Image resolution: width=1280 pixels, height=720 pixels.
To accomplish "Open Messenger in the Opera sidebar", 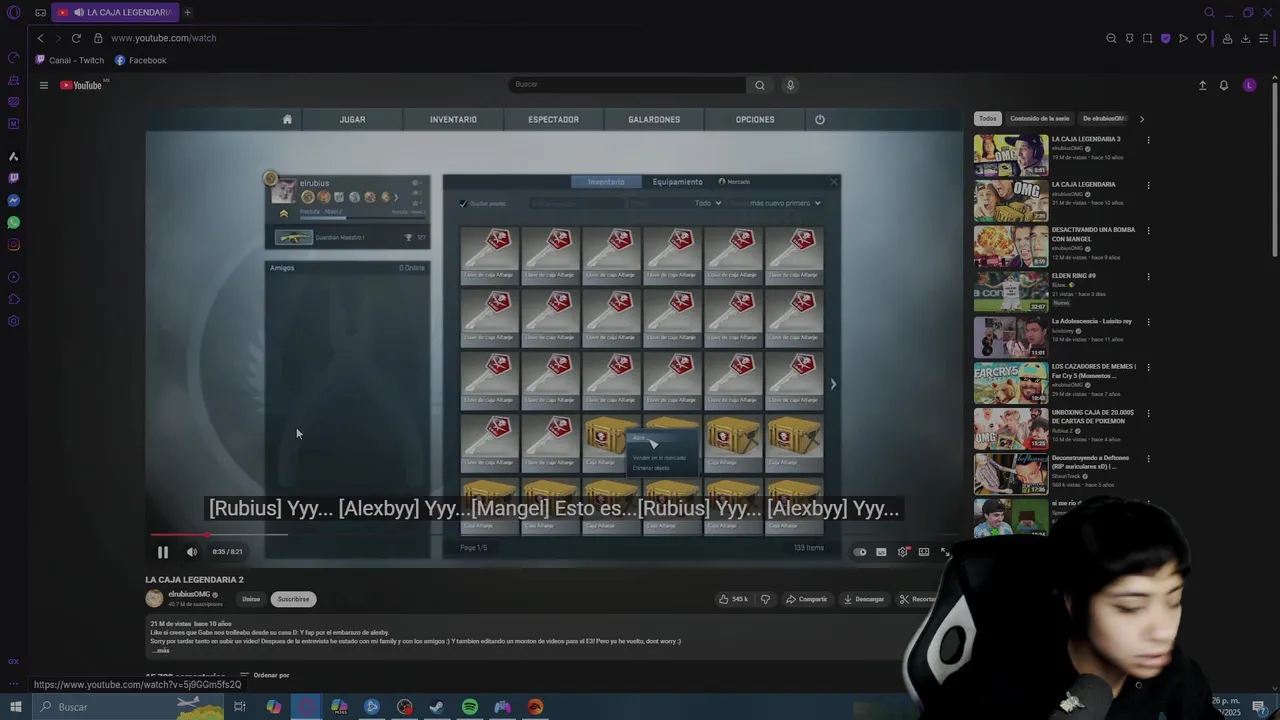I will coord(13,200).
